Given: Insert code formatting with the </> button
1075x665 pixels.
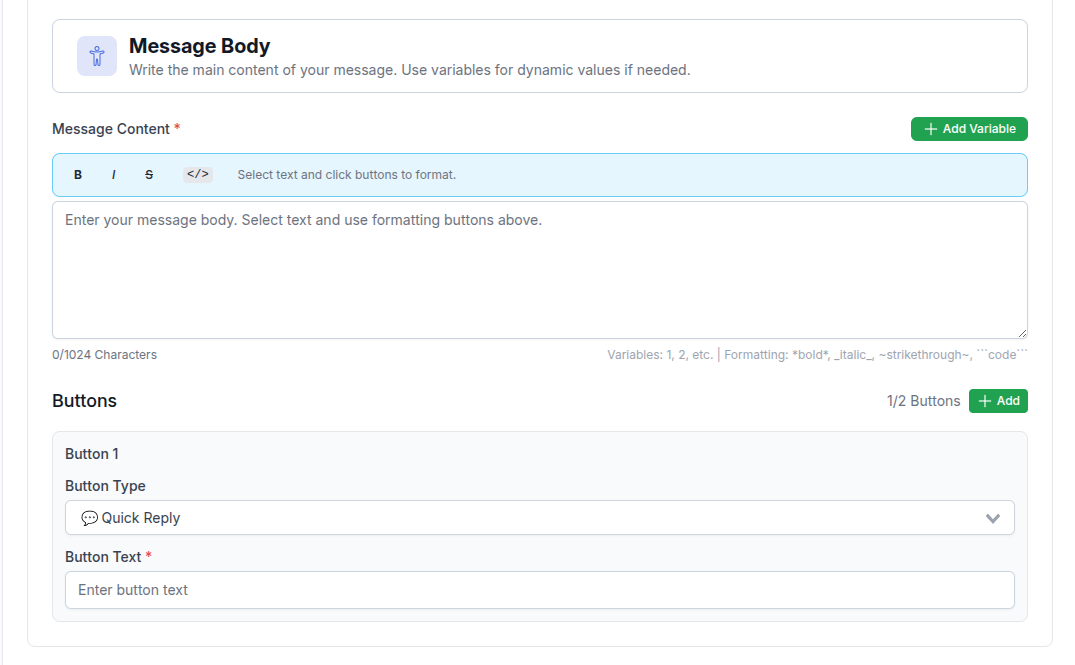Looking at the screenshot, I should 197,174.
